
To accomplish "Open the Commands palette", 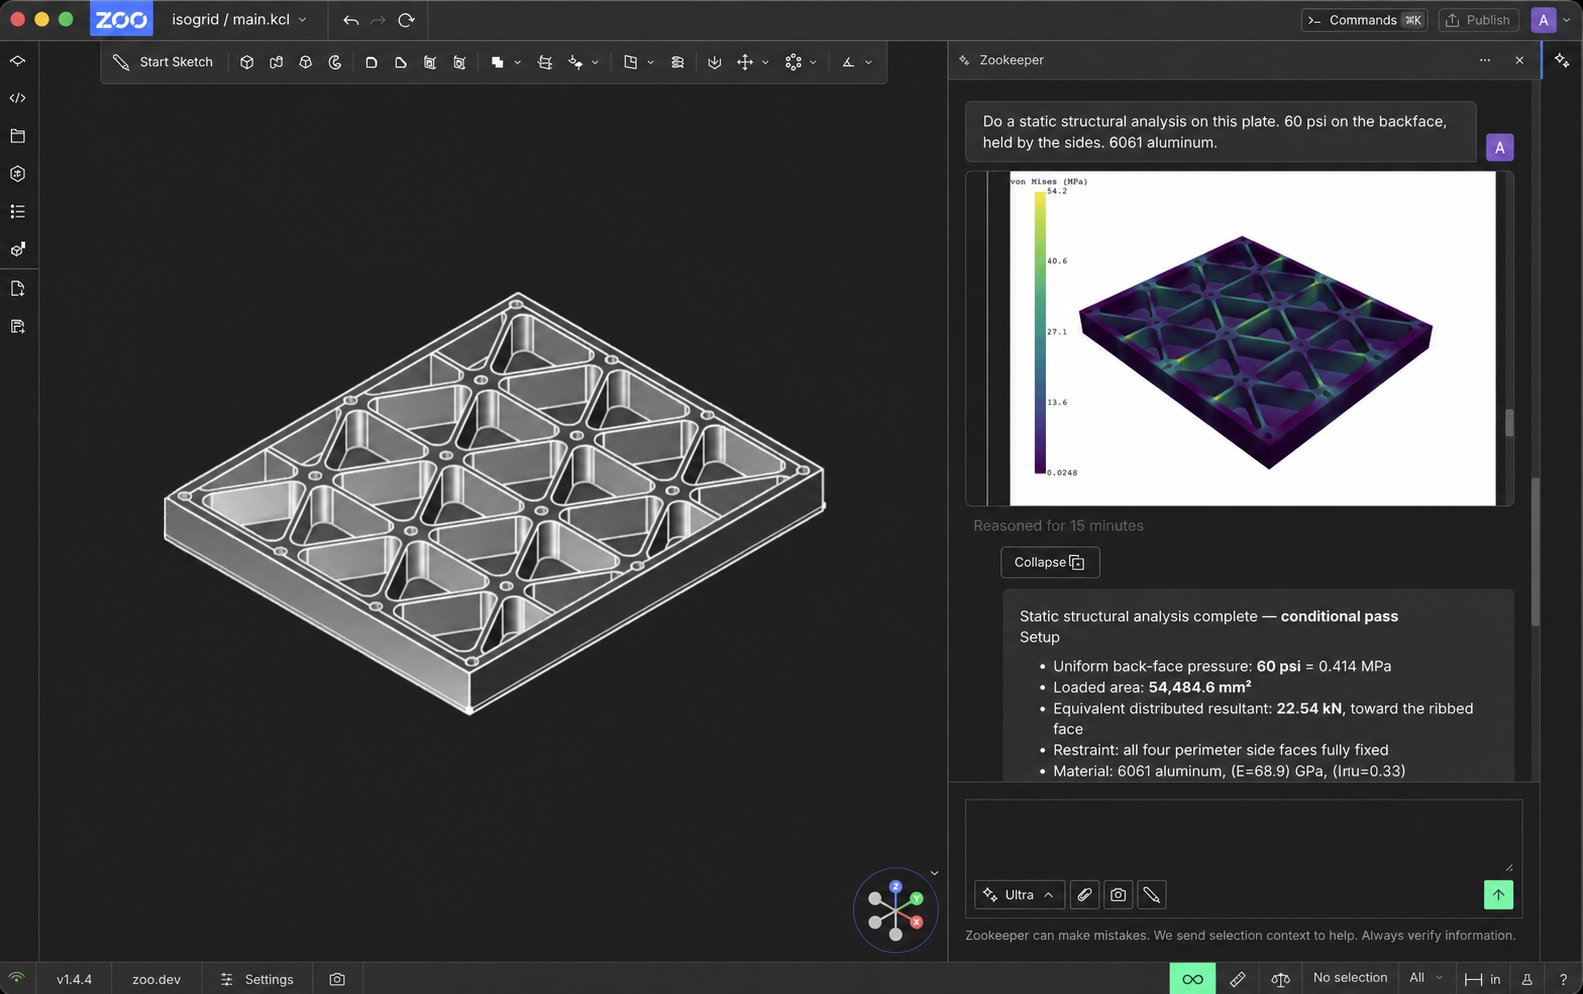I will point(1365,20).
